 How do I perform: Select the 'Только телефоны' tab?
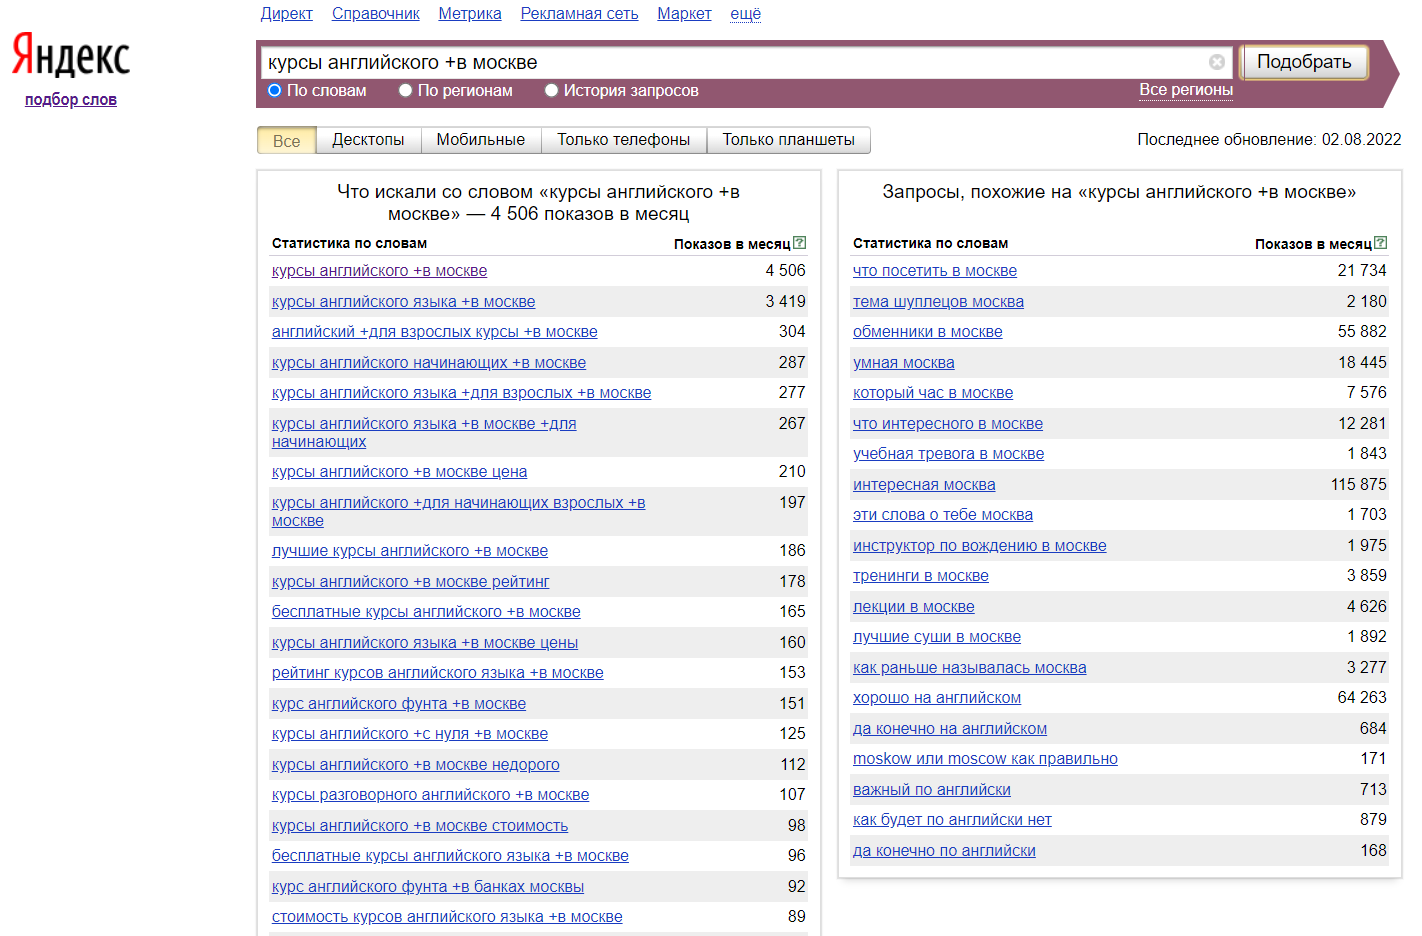point(623,140)
